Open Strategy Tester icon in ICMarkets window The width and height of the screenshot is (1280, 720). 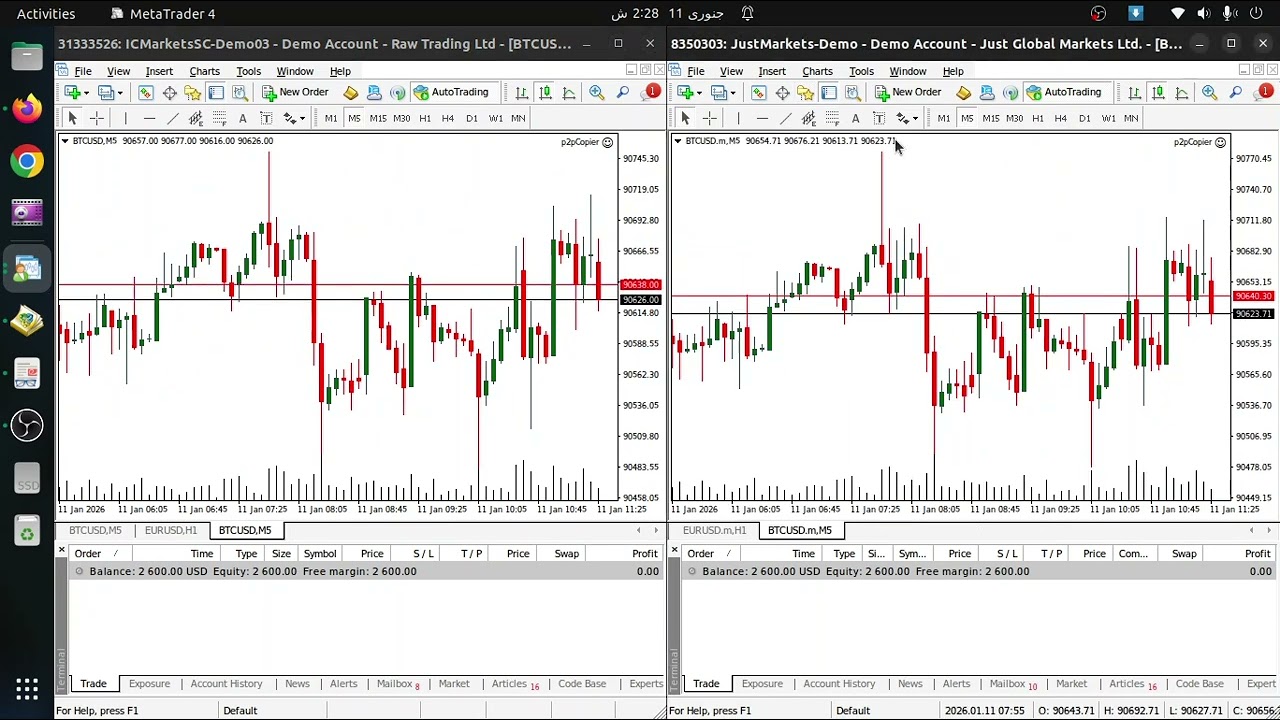point(240,92)
